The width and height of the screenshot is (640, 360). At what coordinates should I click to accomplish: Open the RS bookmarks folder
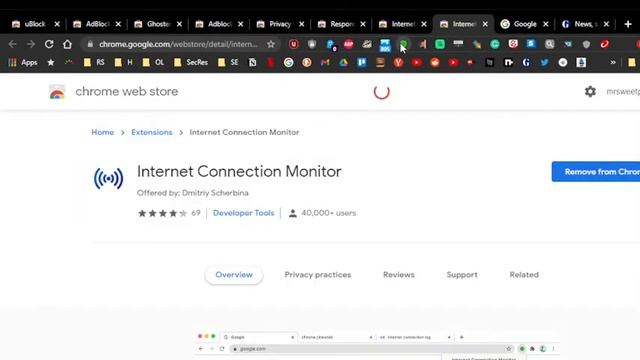point(94,62)
